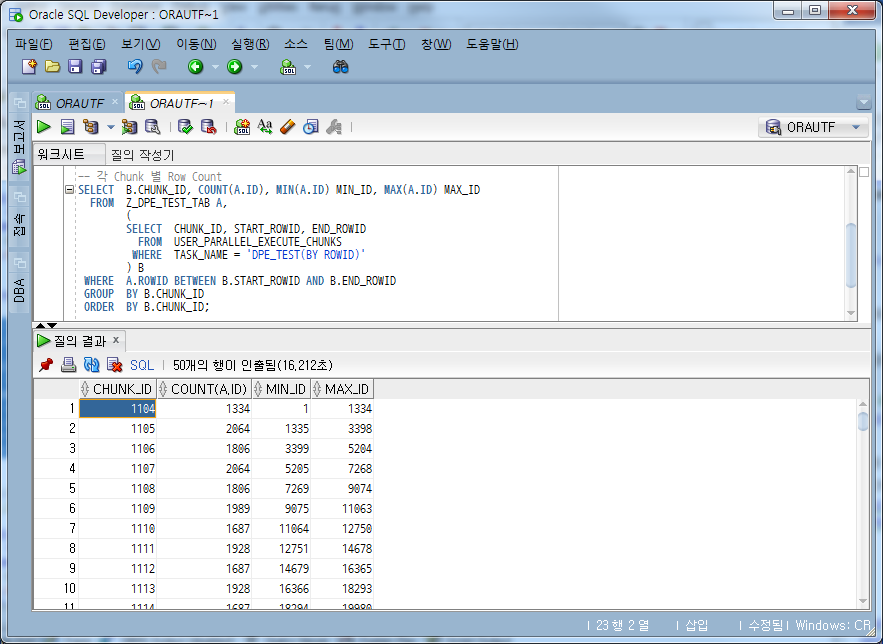Print the query results
The image size is (883, 644).
click(68, 365)
